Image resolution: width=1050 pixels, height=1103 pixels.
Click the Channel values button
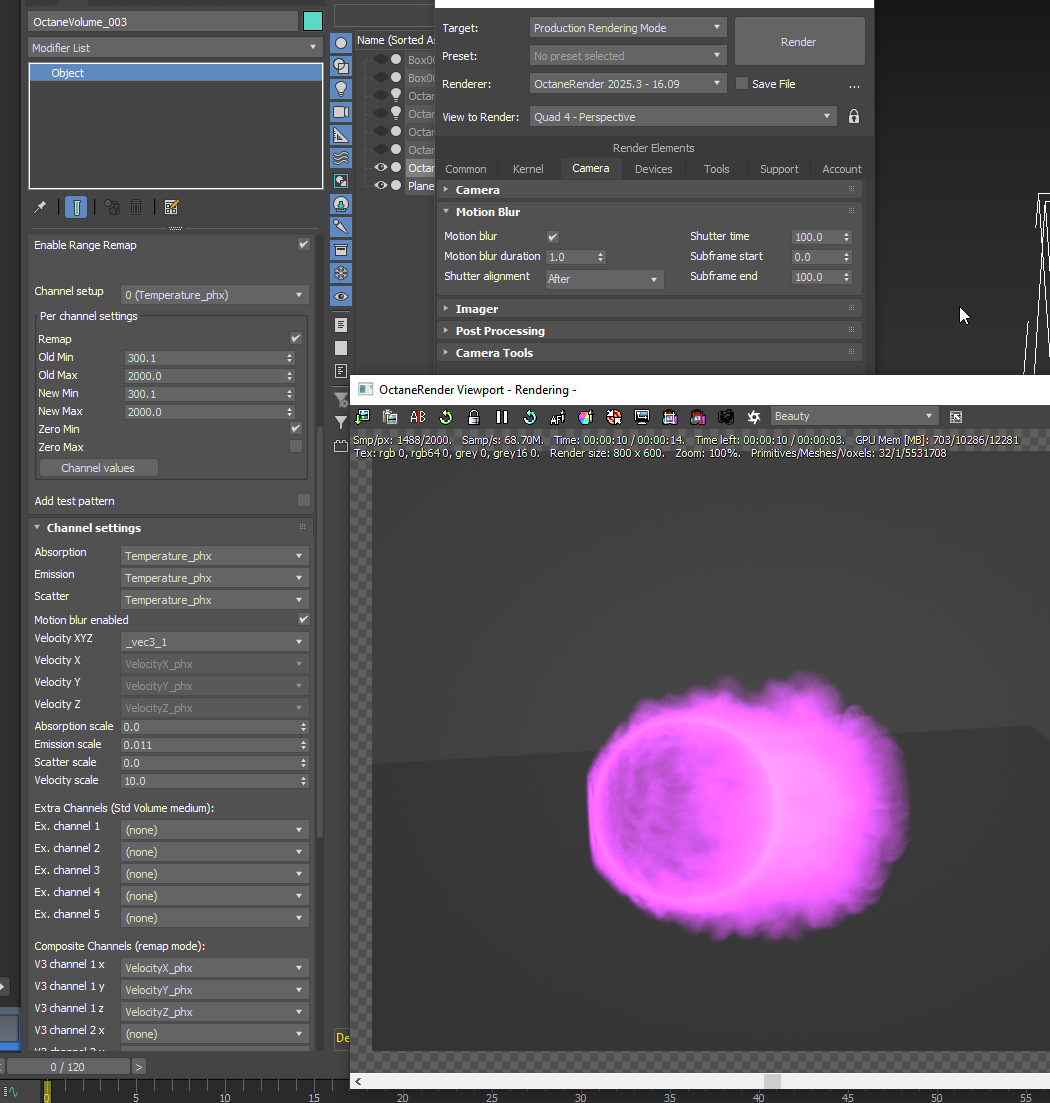coord(98,468)
